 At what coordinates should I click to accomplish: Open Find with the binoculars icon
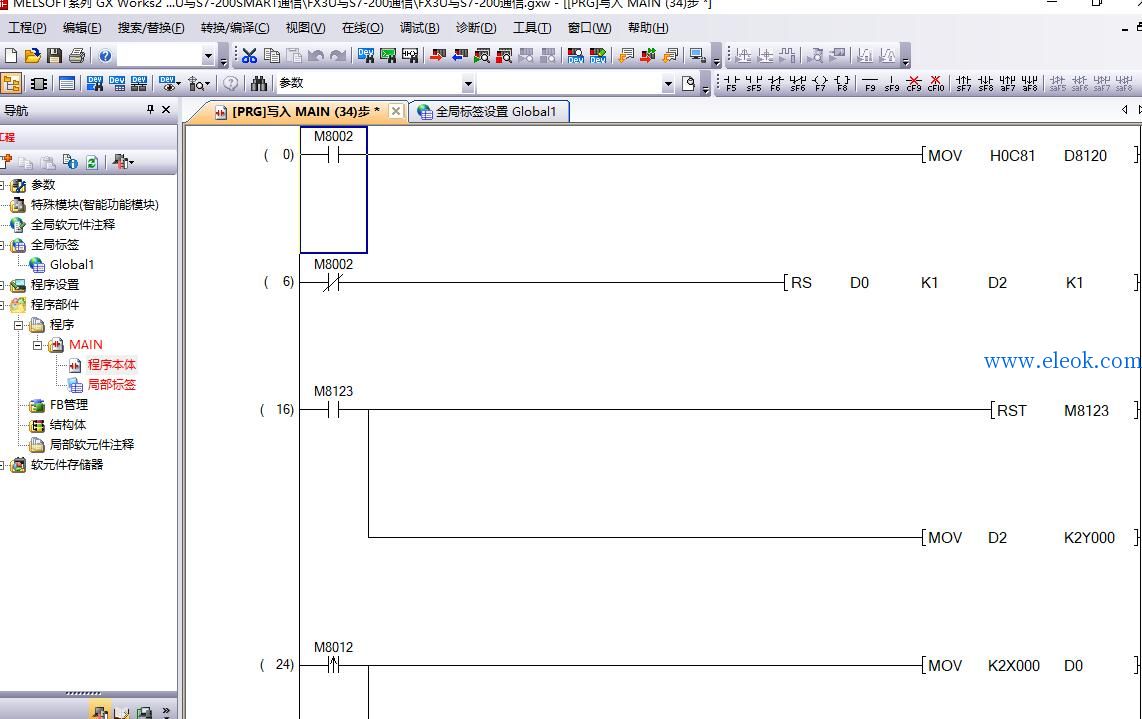(x=259, y=84)
